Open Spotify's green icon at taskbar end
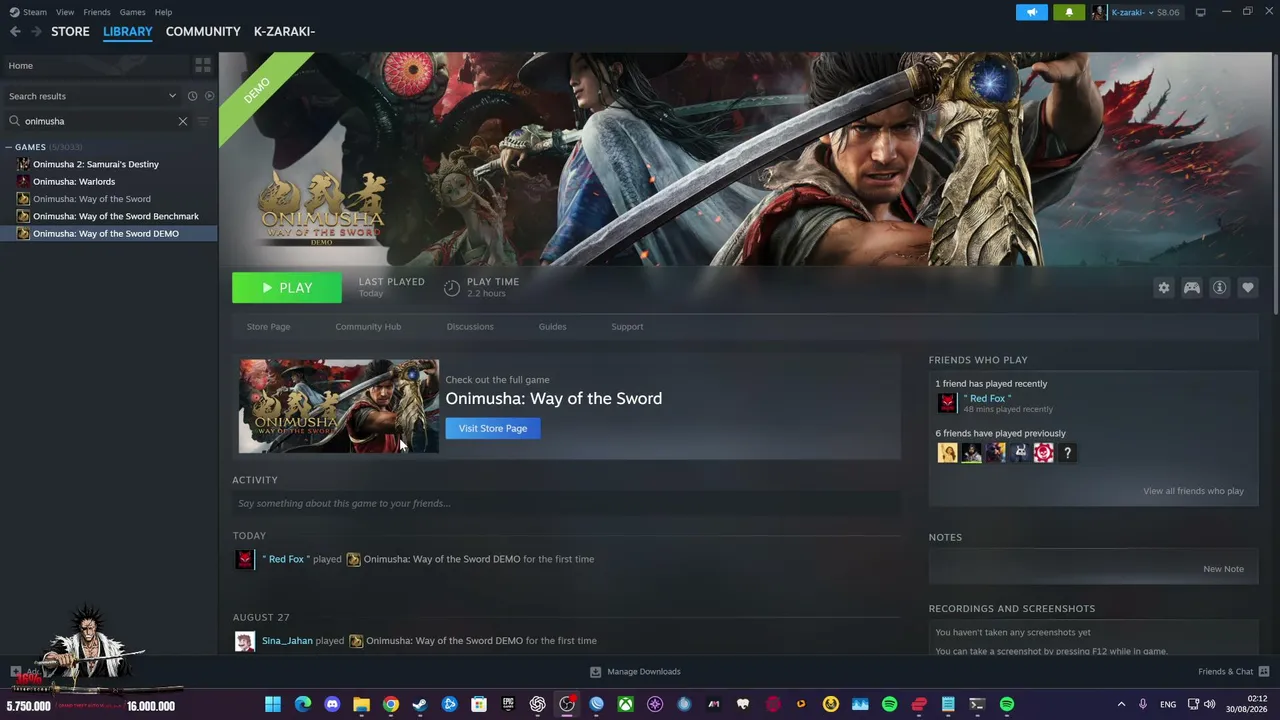Image resolution: width=1280 pixels, height=720 pixels. 1007,704
